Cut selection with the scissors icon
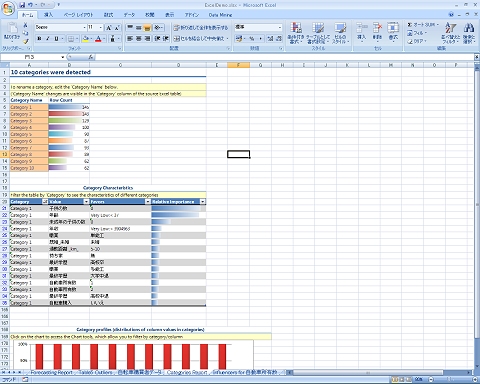480x384 pixels. point(26,25)
